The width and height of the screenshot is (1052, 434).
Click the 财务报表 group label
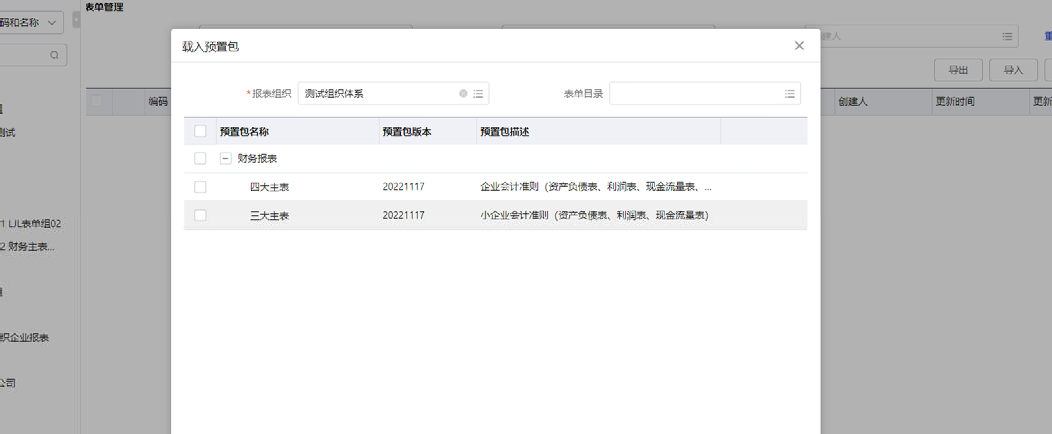(258, 159)
